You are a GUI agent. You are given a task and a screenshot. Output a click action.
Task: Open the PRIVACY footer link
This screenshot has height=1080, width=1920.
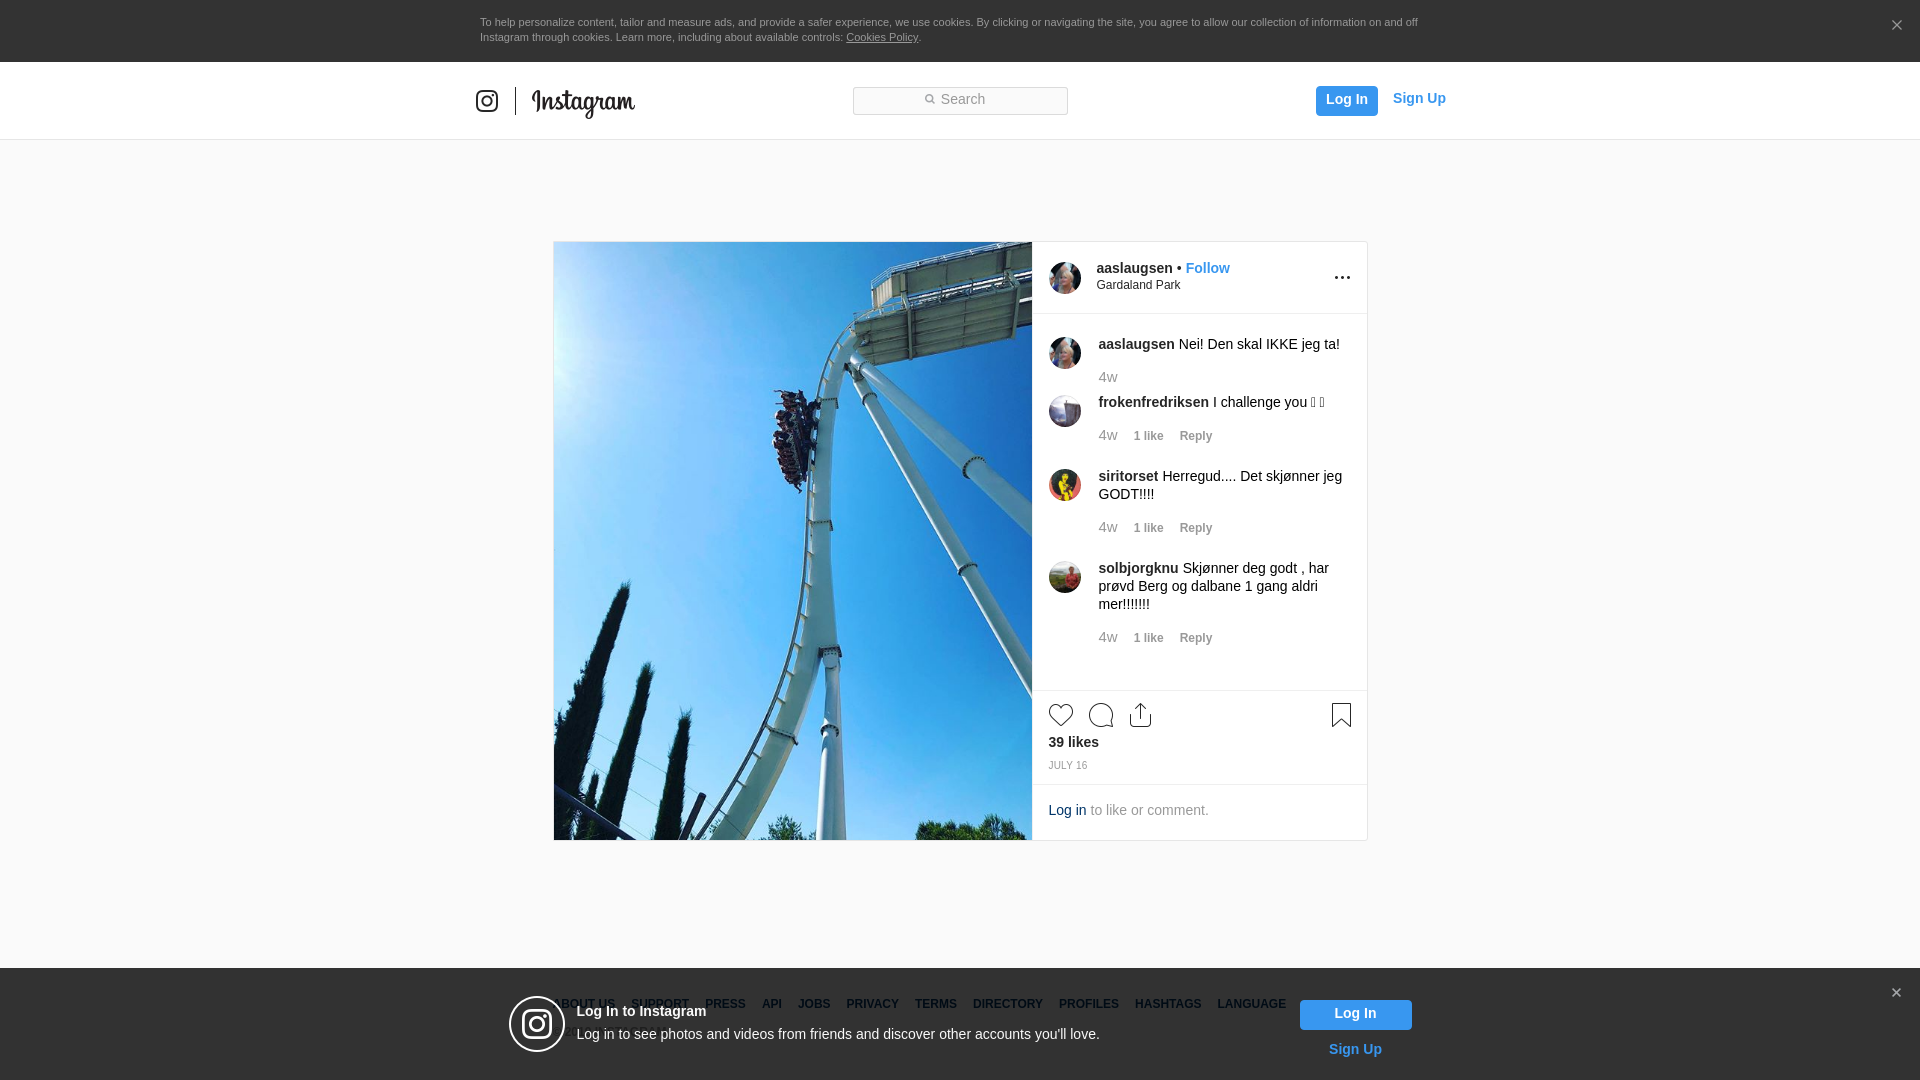pos(872,1004)
